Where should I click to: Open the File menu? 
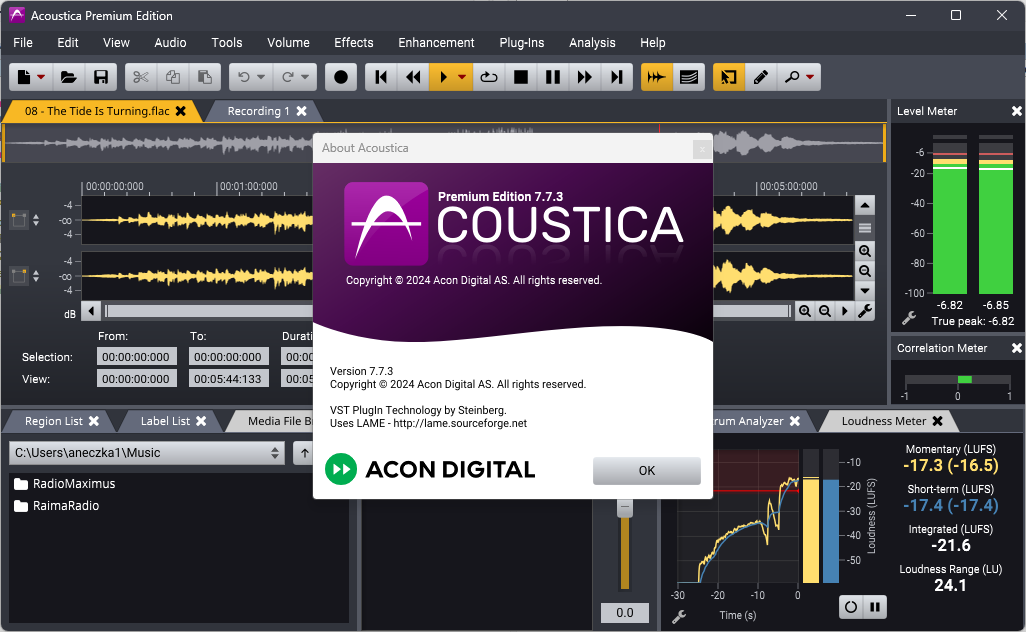pos(23,43)
